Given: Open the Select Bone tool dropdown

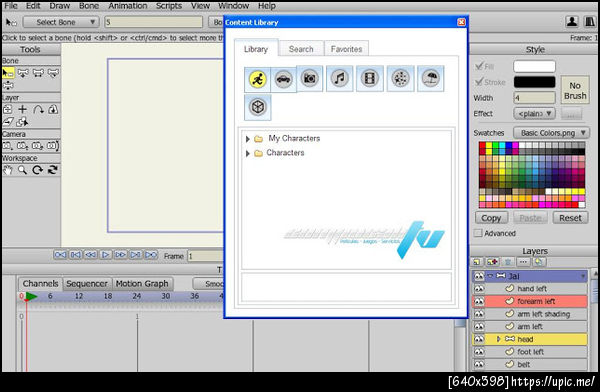Looking at the screenshot, I should [x=61, y=22].
